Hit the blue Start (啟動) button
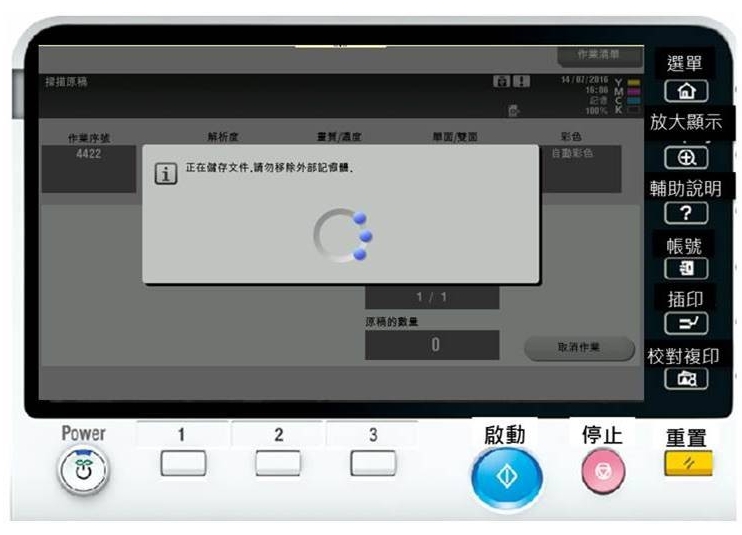 pos(507,478)
